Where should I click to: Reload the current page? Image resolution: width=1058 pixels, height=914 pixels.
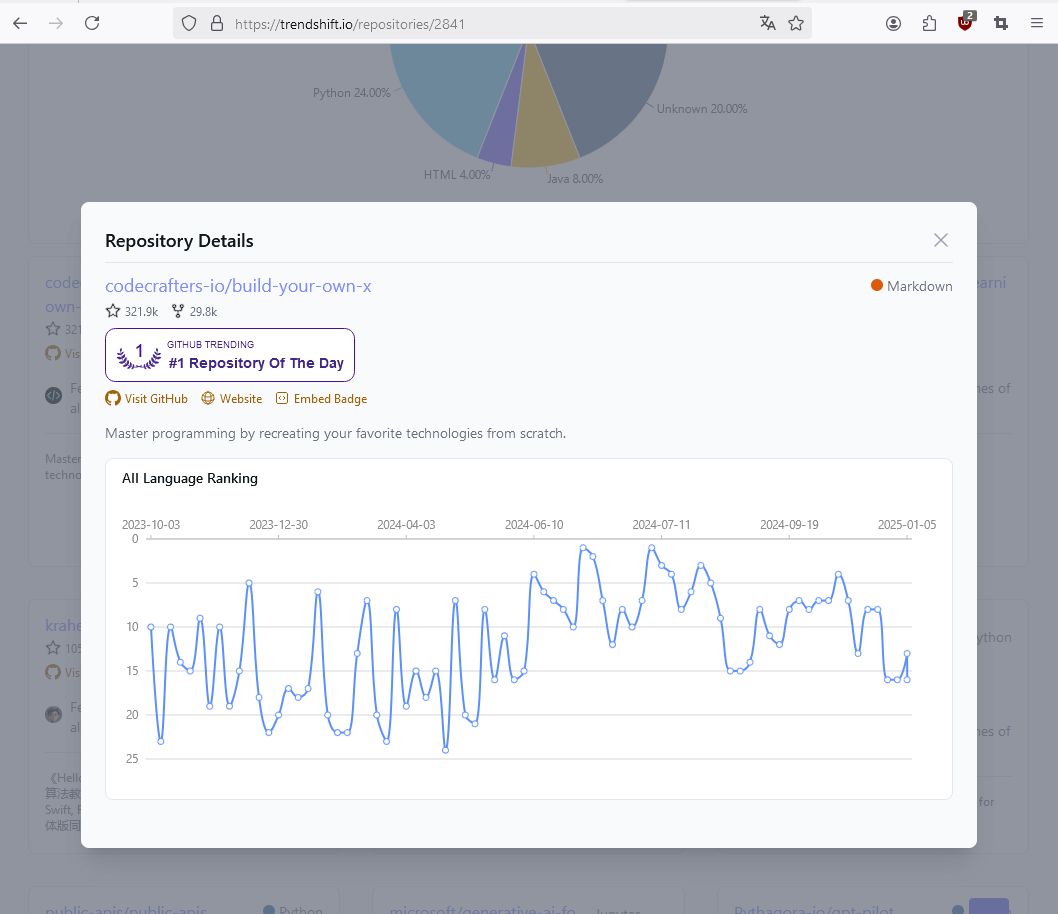92,24
